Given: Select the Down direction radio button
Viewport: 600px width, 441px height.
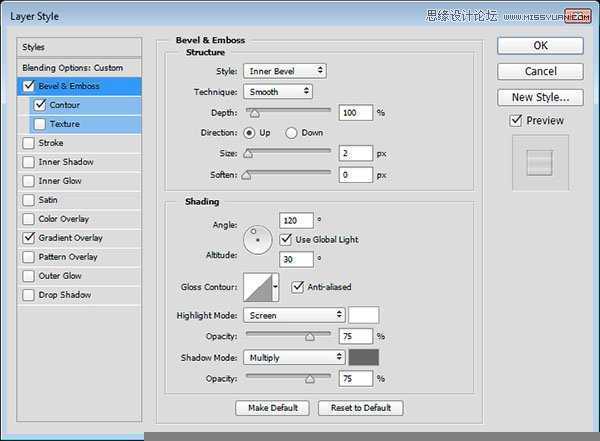Looking at the screenshot, I should click(291, 133).
